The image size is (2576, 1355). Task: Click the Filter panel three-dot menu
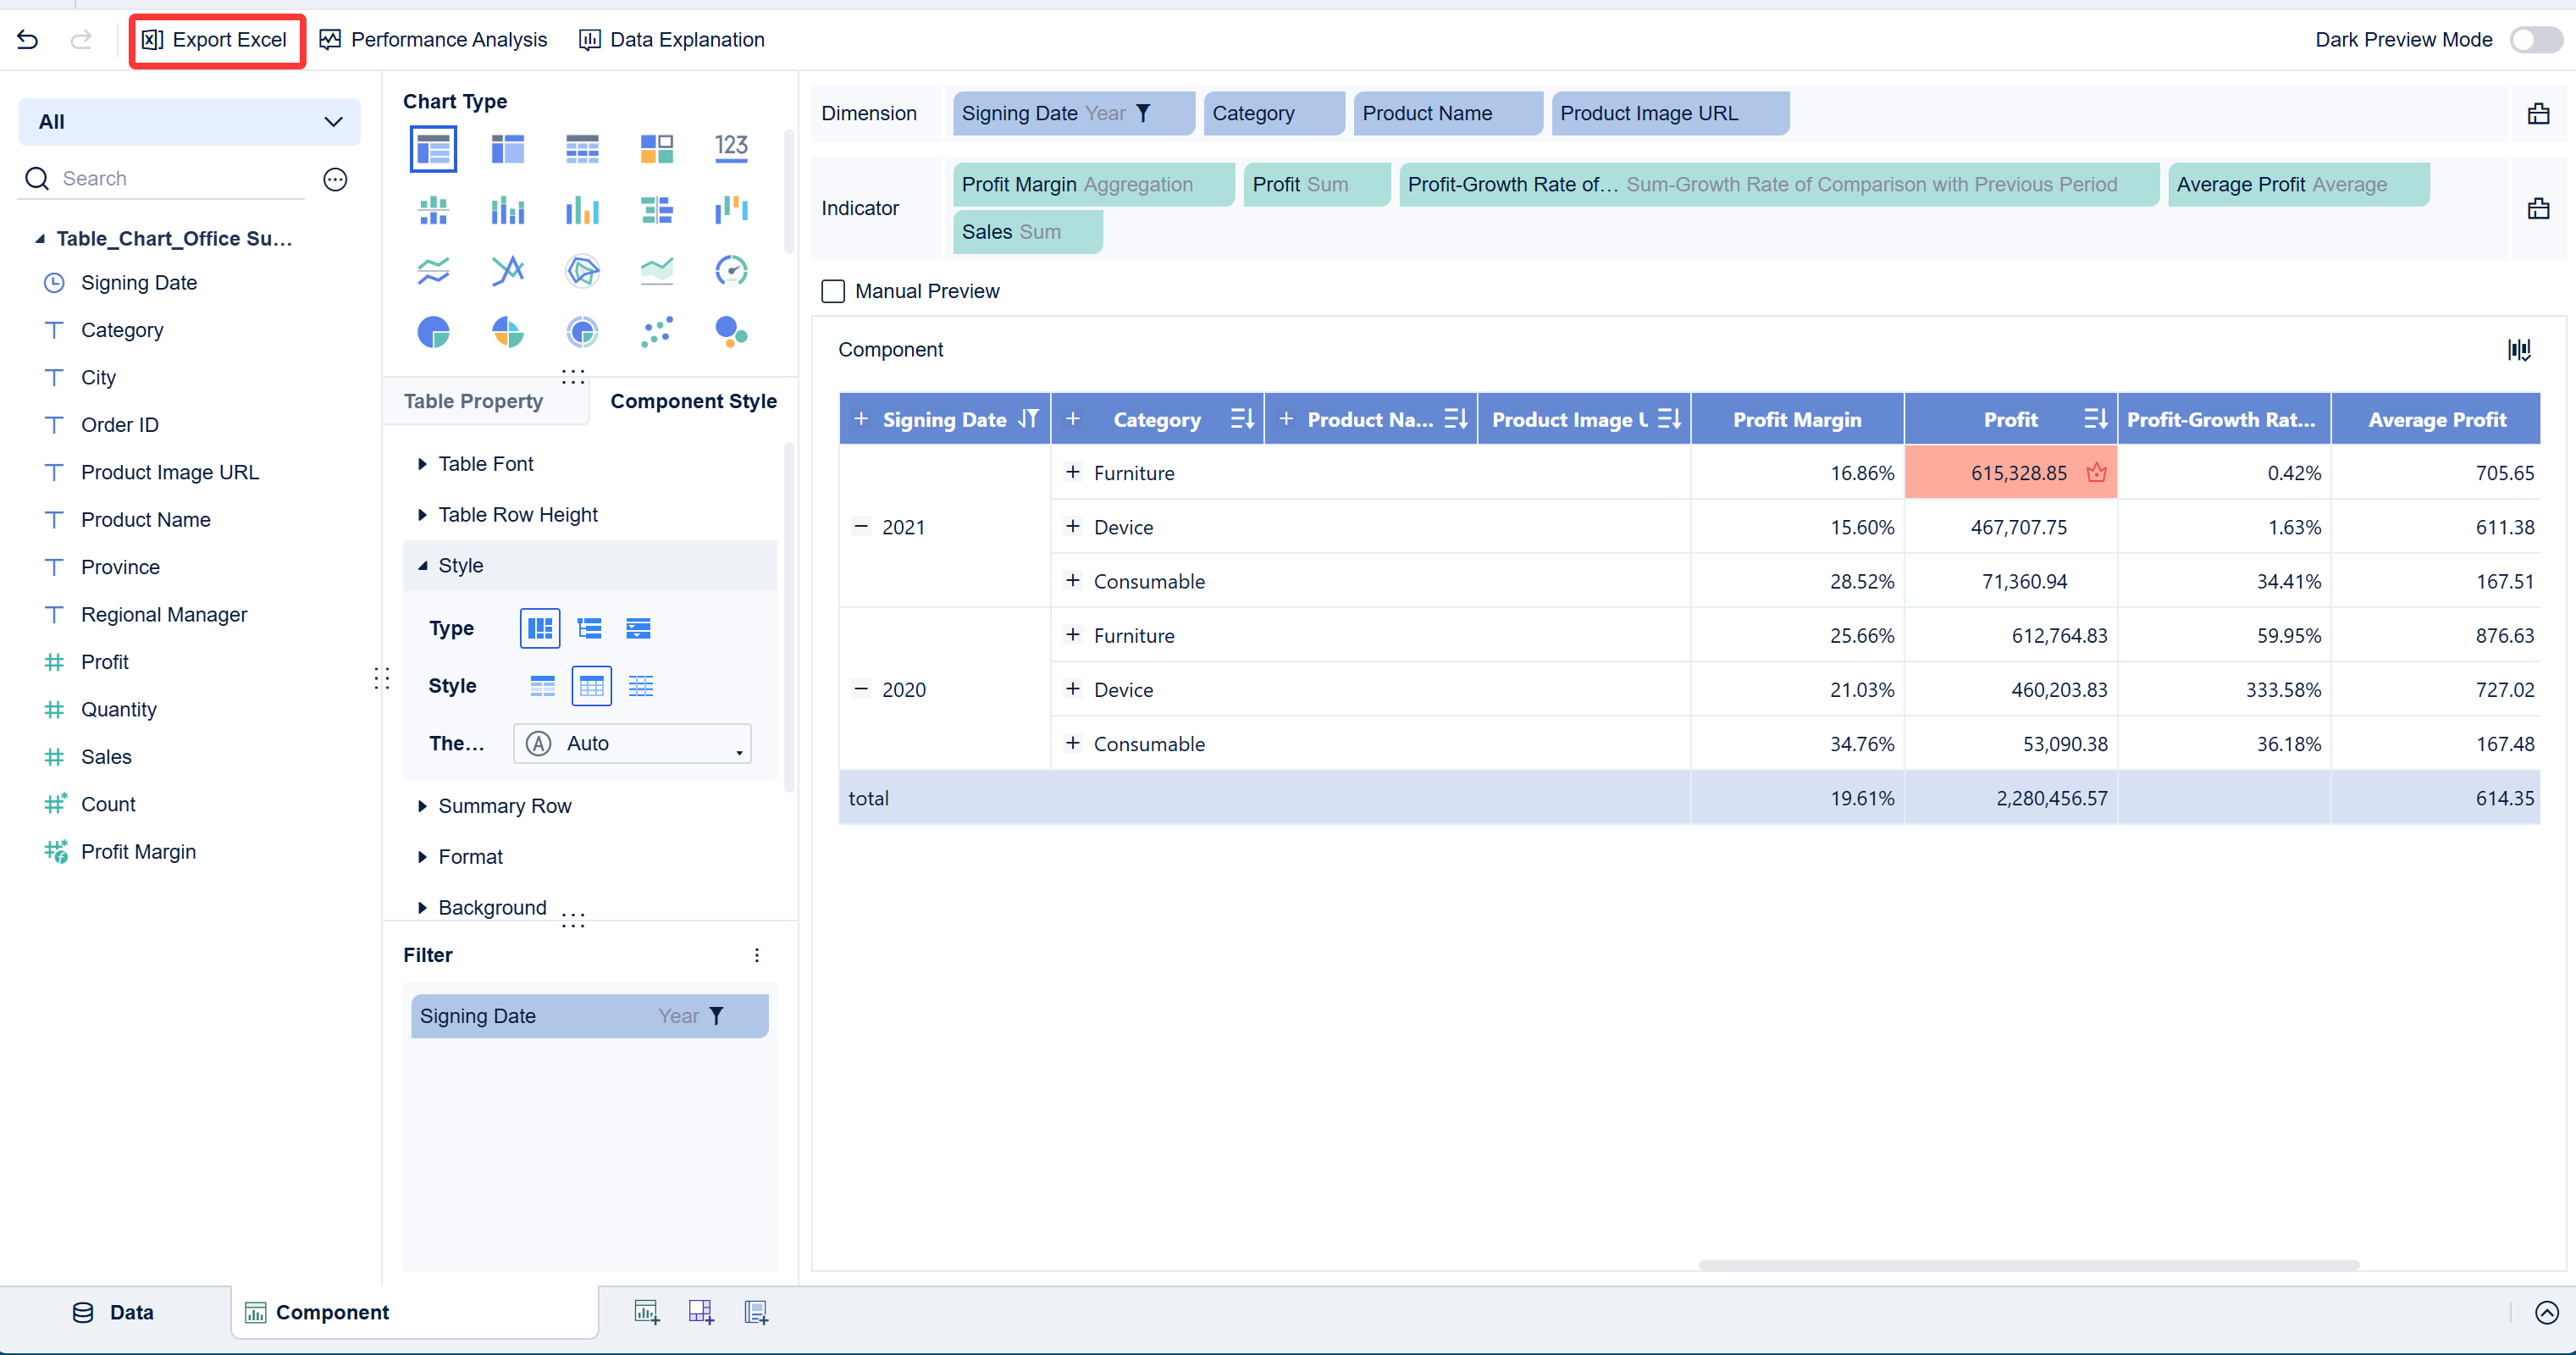(757, 955)
